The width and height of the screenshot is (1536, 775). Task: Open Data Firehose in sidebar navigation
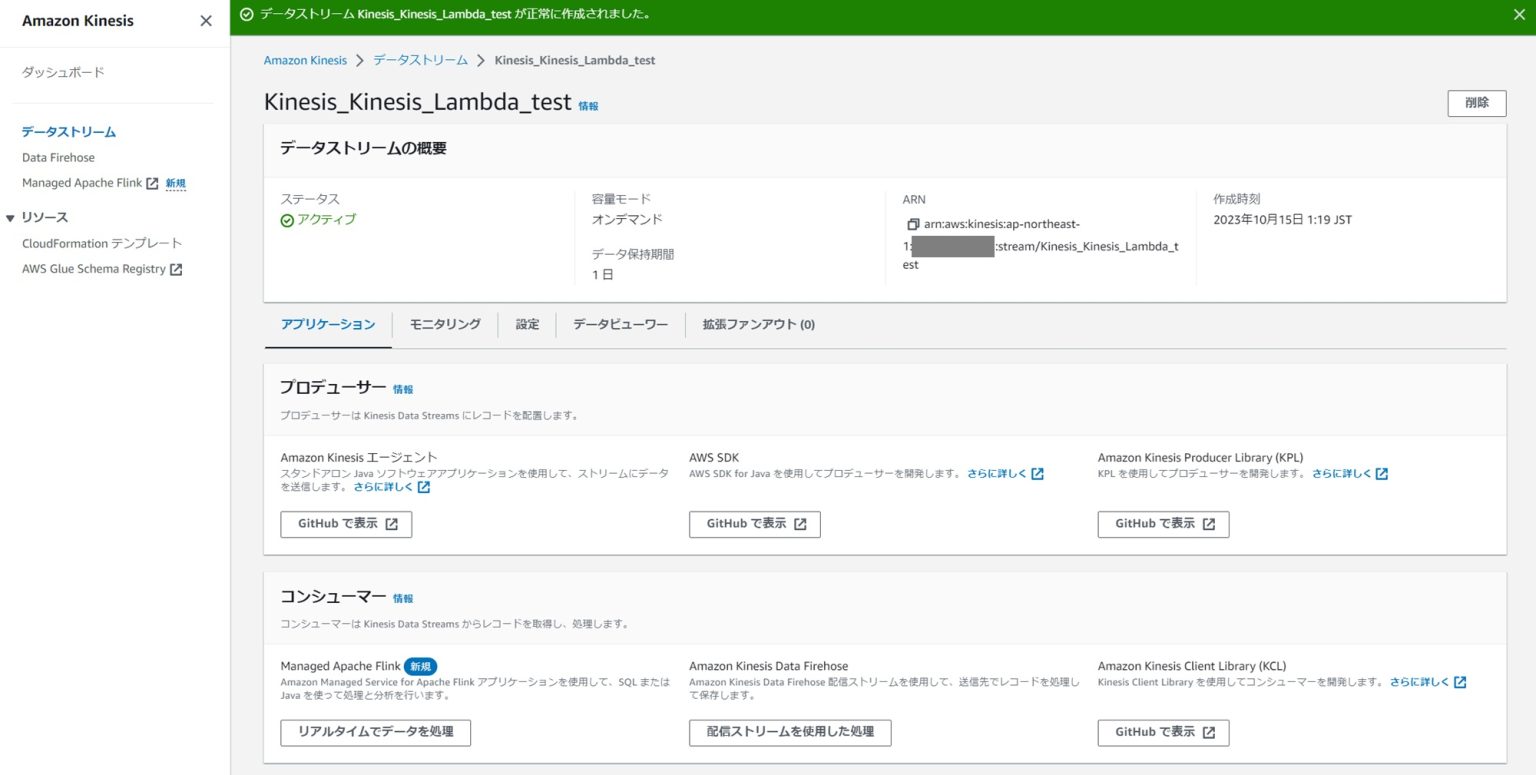click(58, 158)
